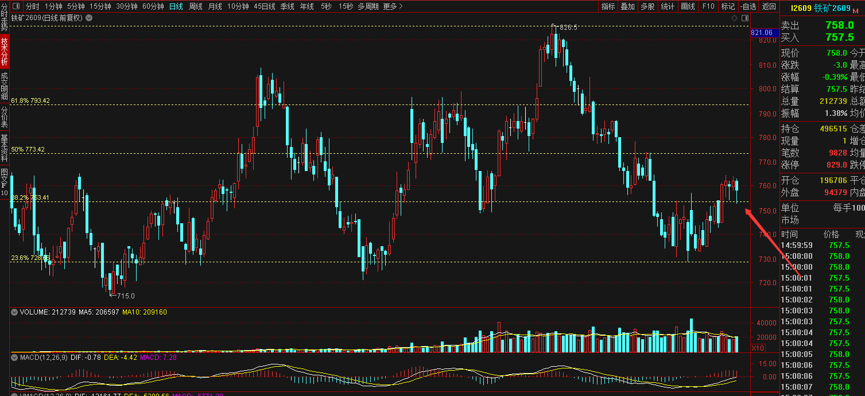Click the 总量 value 212739
The height and width of the screenshot is (396, 865).
click(x=835, y=101)
